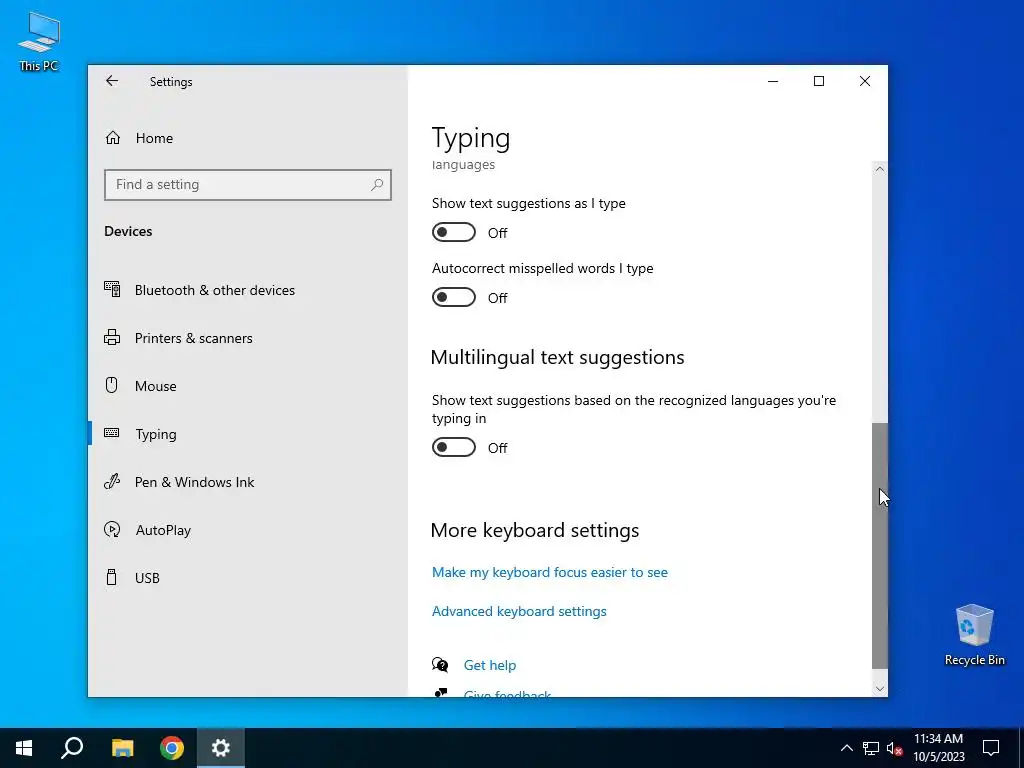
Task: Open the taskbar clock and date
Action: (x=938, y=748)
